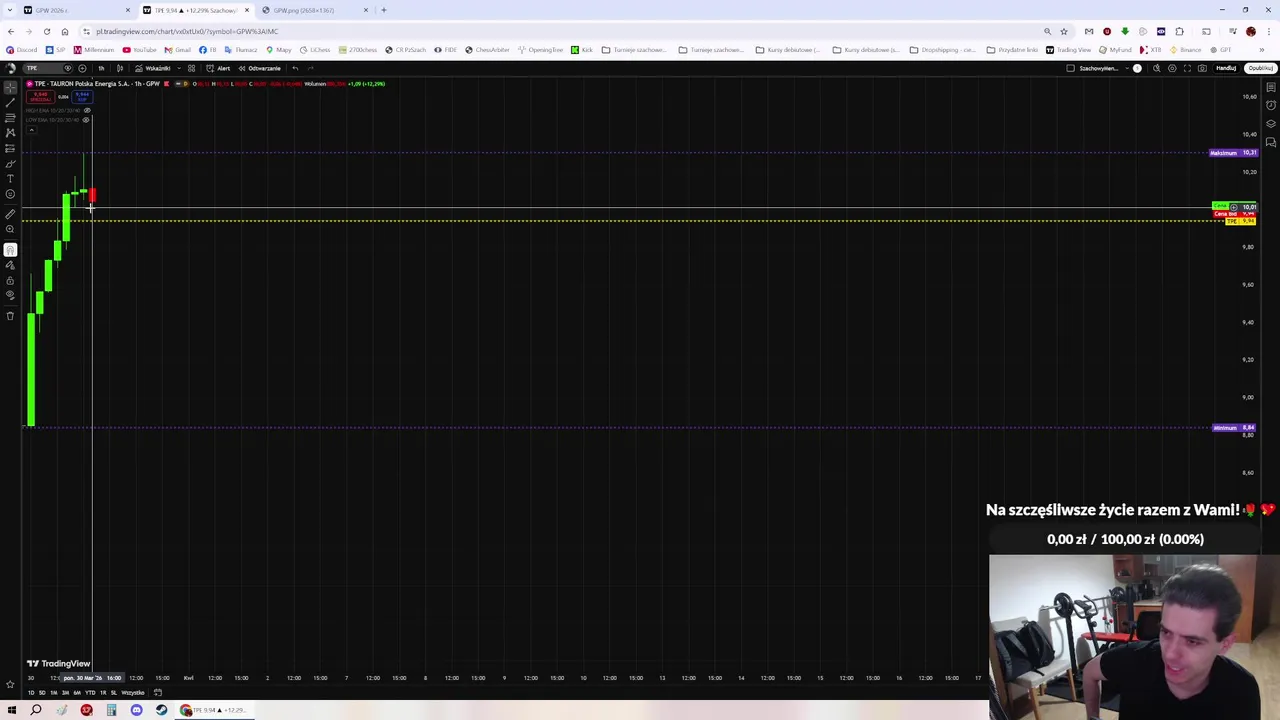
Task: Toggle visibility of LOW EMA indicator
Action: (x=86, y=120)
